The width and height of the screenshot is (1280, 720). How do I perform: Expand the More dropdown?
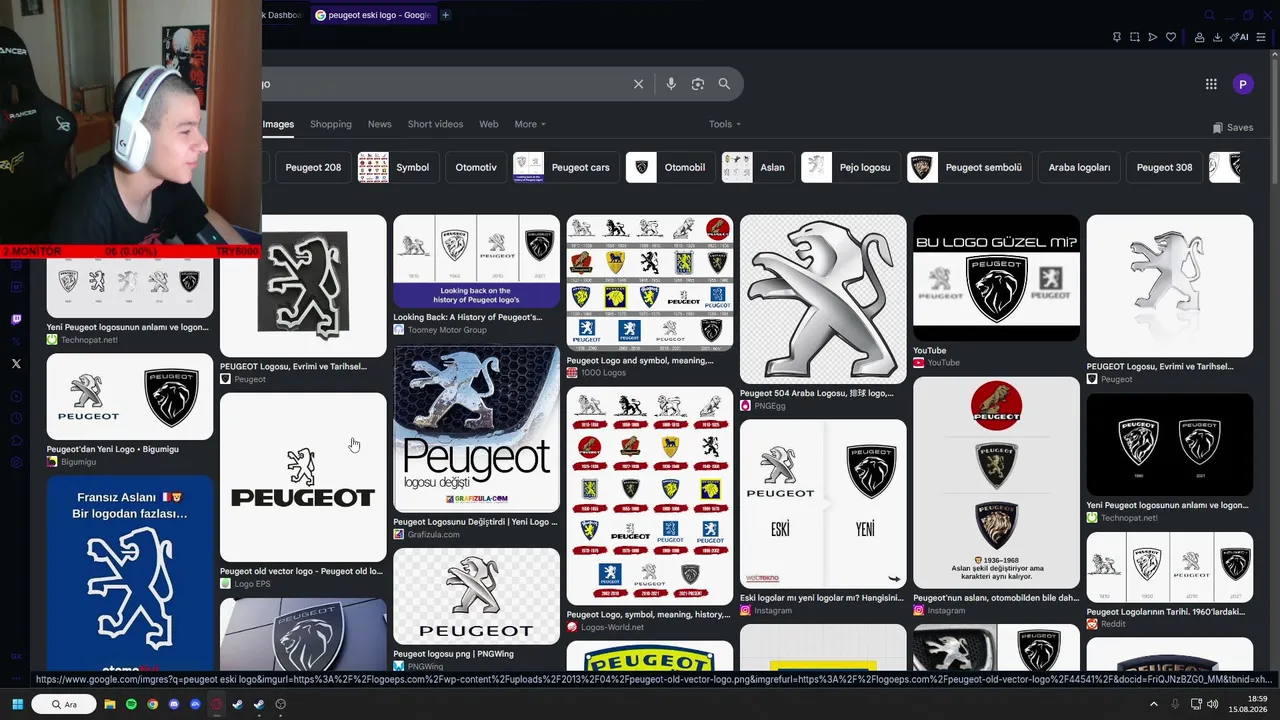(530, 124)
